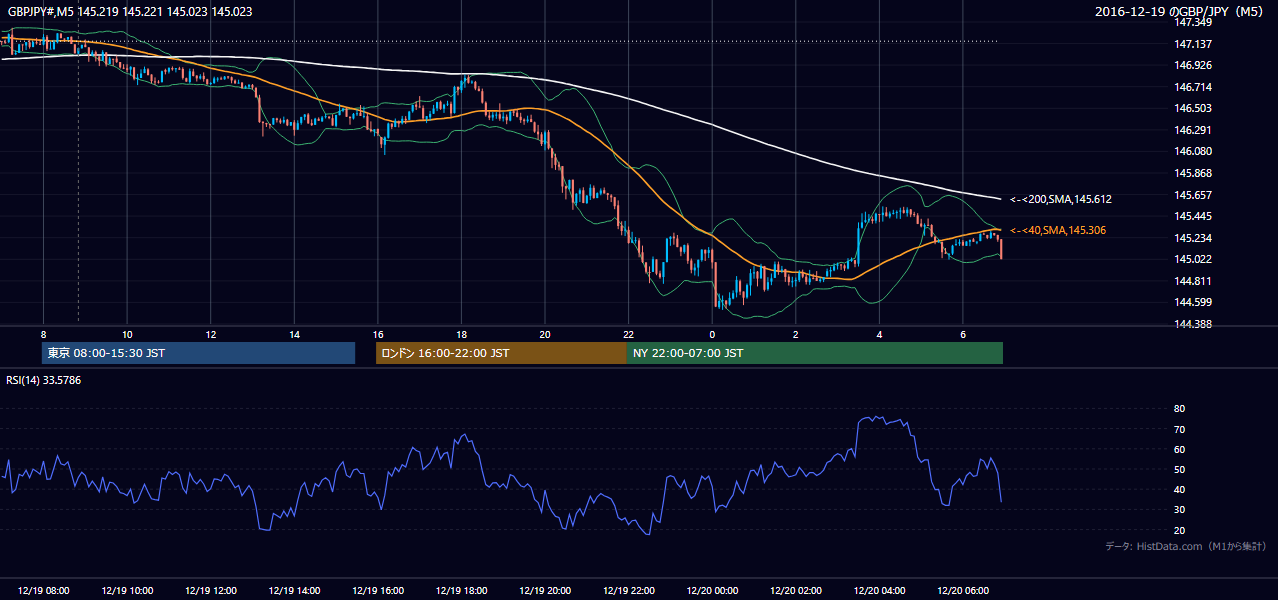Screen dimensions: 1278x600
Task: Click hour label 16 under the price chart
Action: coord(378,334)
